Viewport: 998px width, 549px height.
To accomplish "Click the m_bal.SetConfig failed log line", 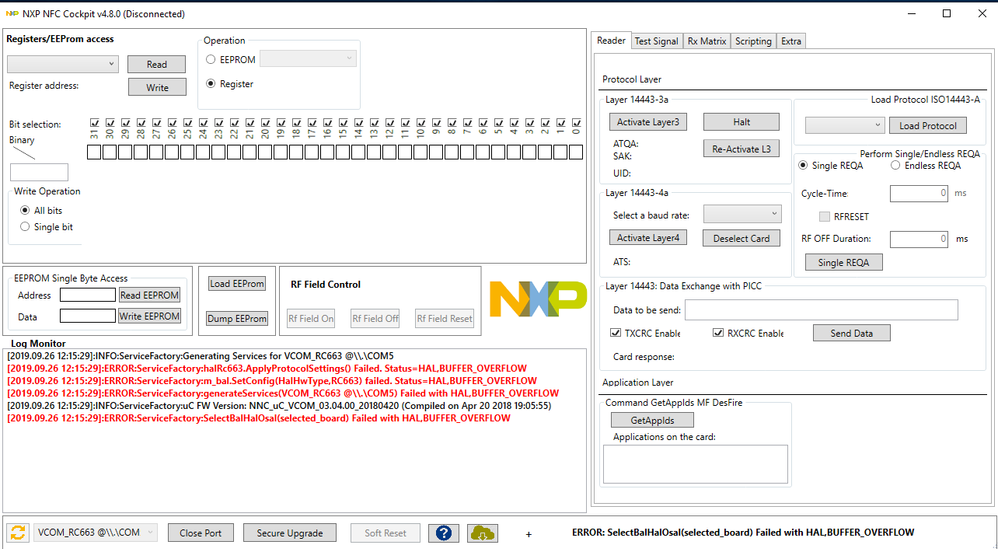I will pos(272,380).
